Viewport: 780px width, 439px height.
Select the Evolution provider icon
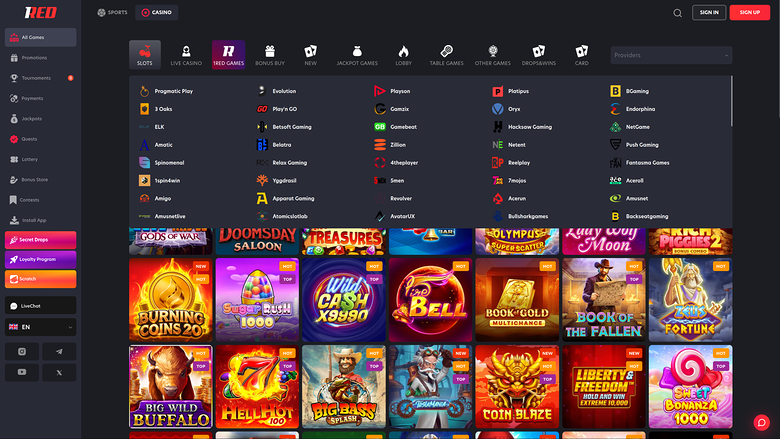tap(262, 91)
